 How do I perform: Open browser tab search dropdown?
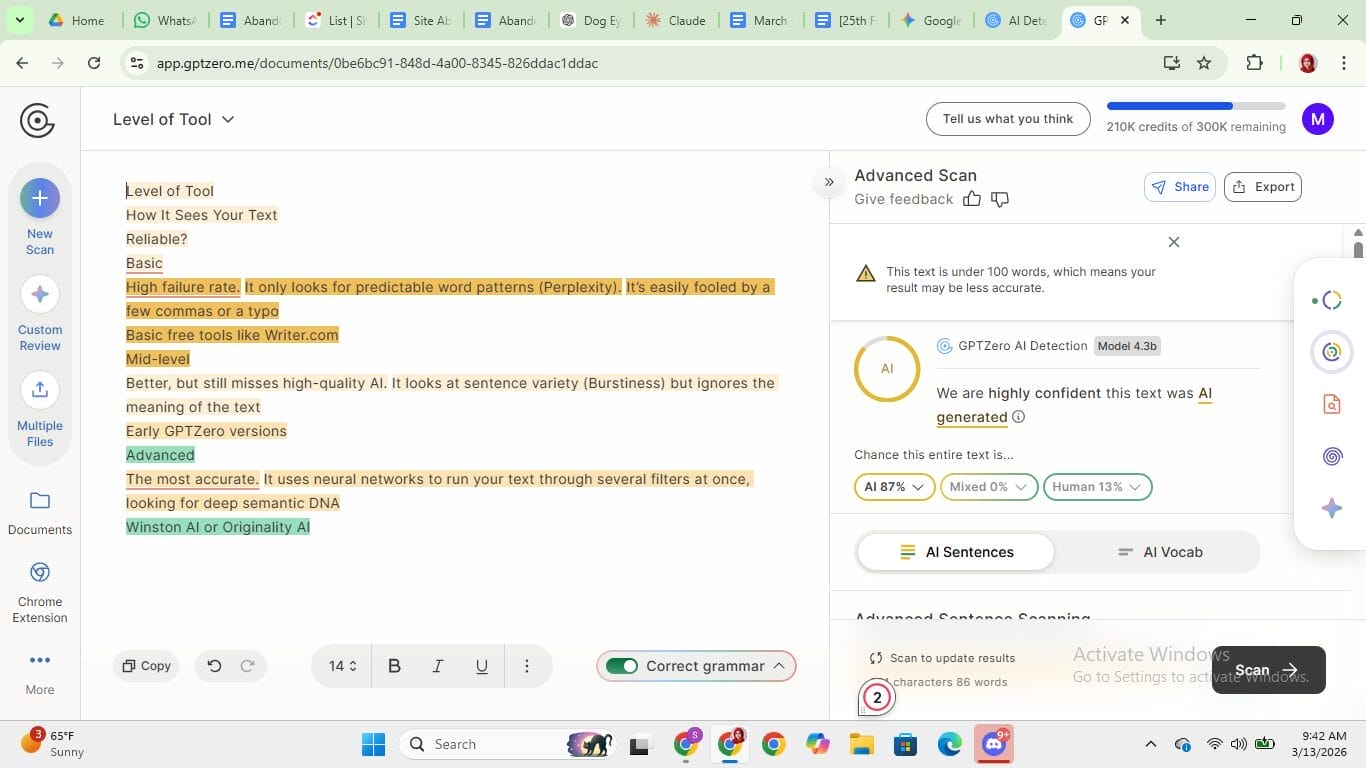point(19,20)
